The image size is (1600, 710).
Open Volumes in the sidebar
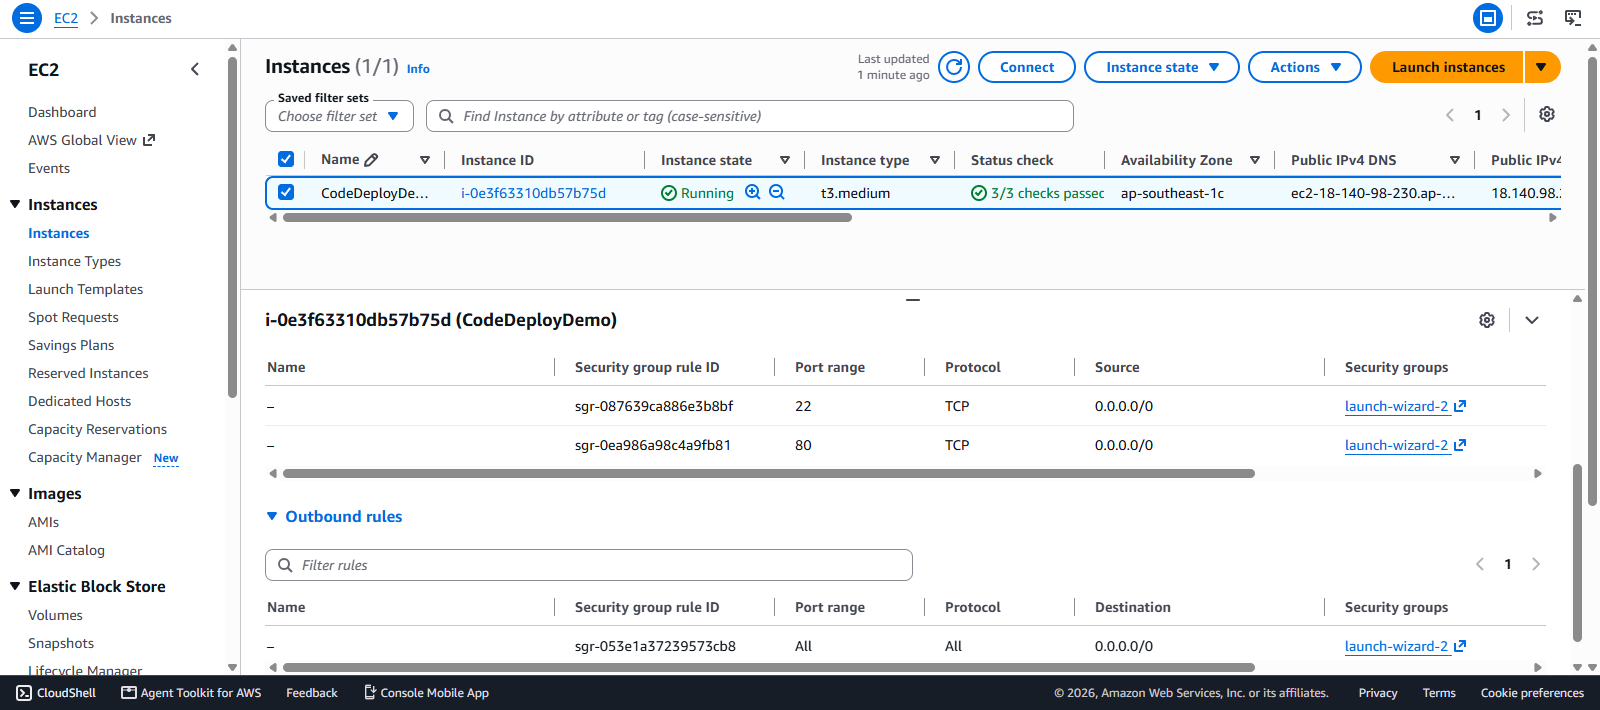[x=55, y=615]
